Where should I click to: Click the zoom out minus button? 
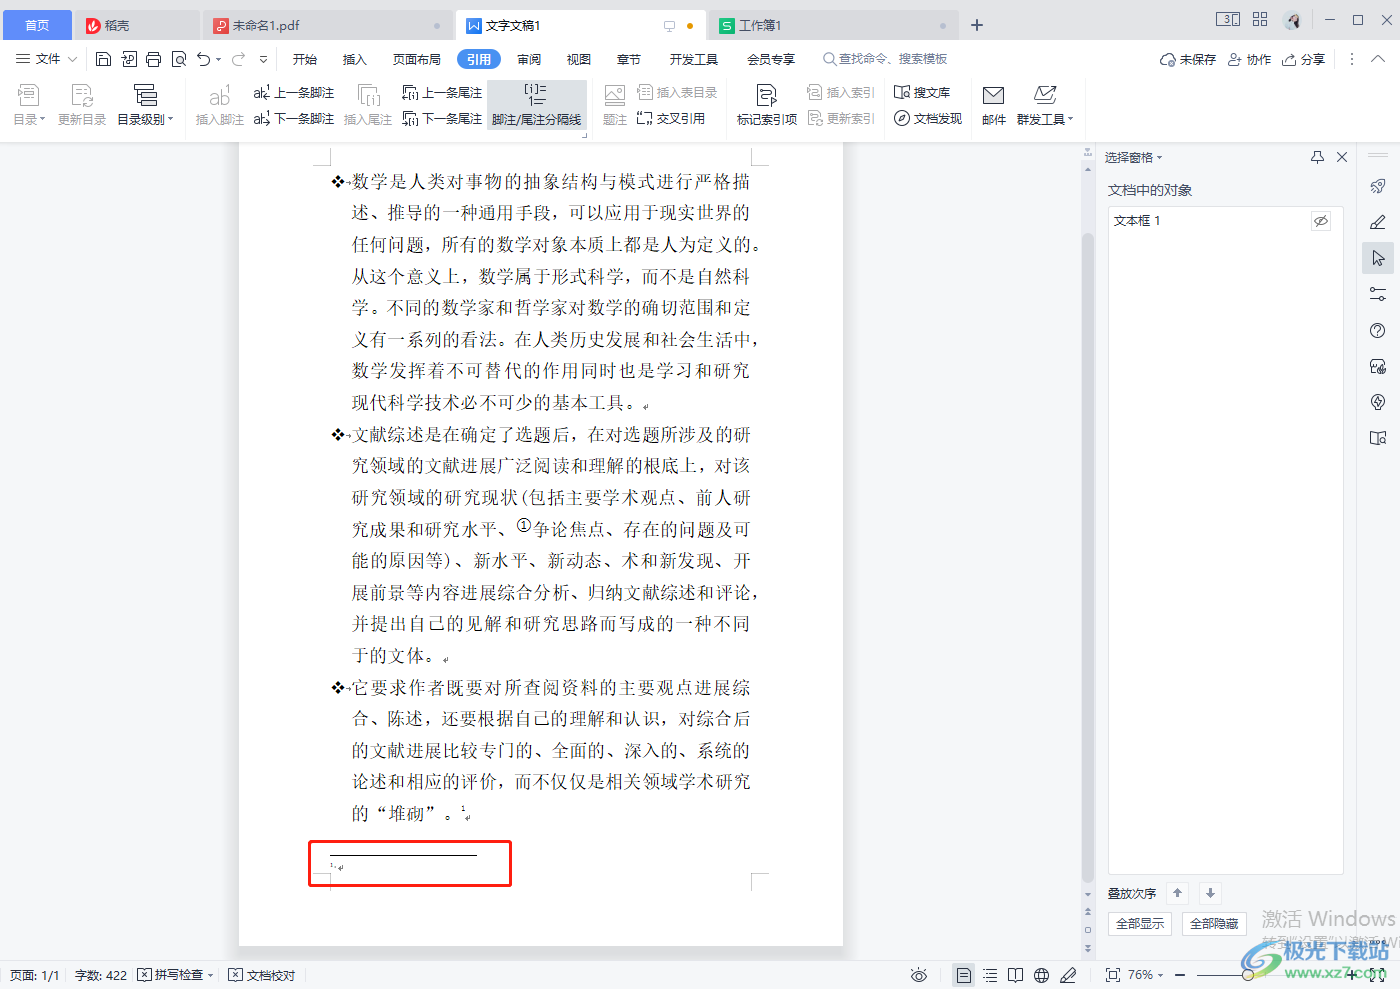coord(1180,975)
